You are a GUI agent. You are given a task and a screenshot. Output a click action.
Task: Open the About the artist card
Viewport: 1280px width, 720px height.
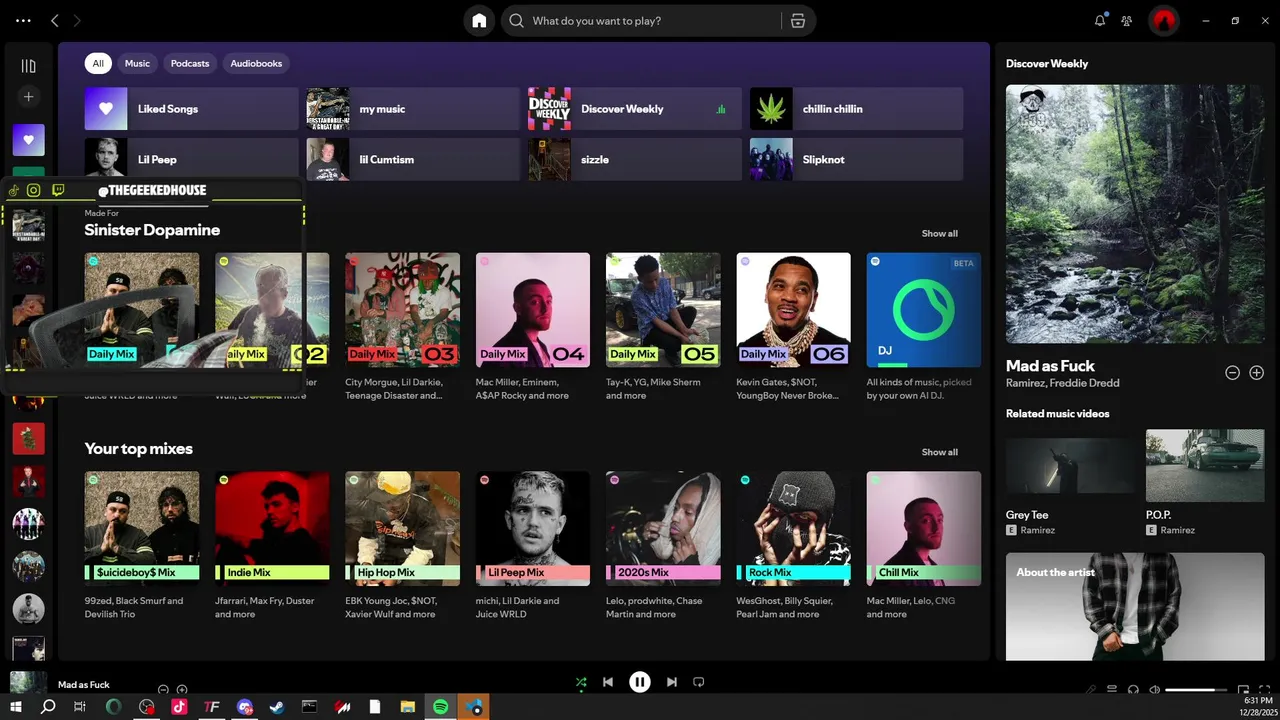(1136, 606)
